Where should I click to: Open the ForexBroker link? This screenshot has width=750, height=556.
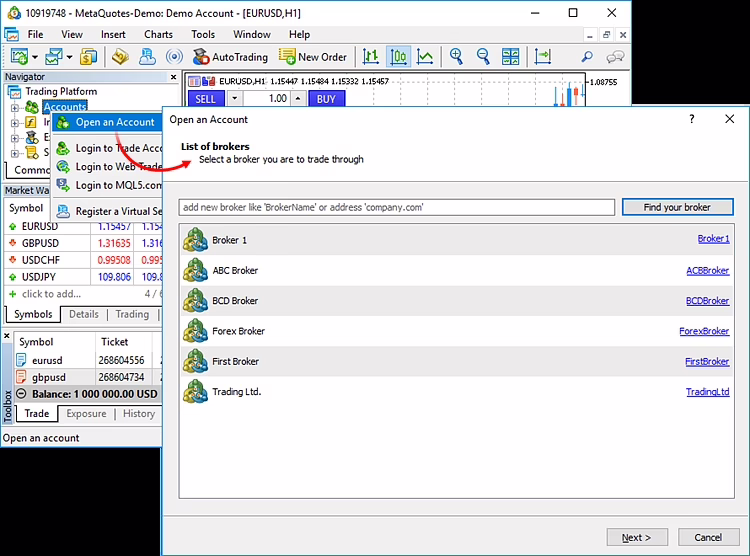704,331
